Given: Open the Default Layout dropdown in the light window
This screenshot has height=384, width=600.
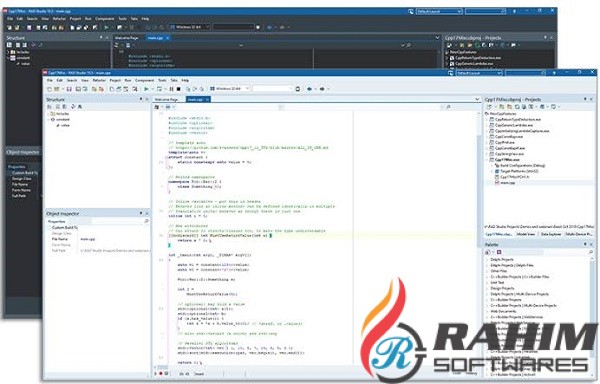Looking at the screenshot, I should [x=499, y=73].
